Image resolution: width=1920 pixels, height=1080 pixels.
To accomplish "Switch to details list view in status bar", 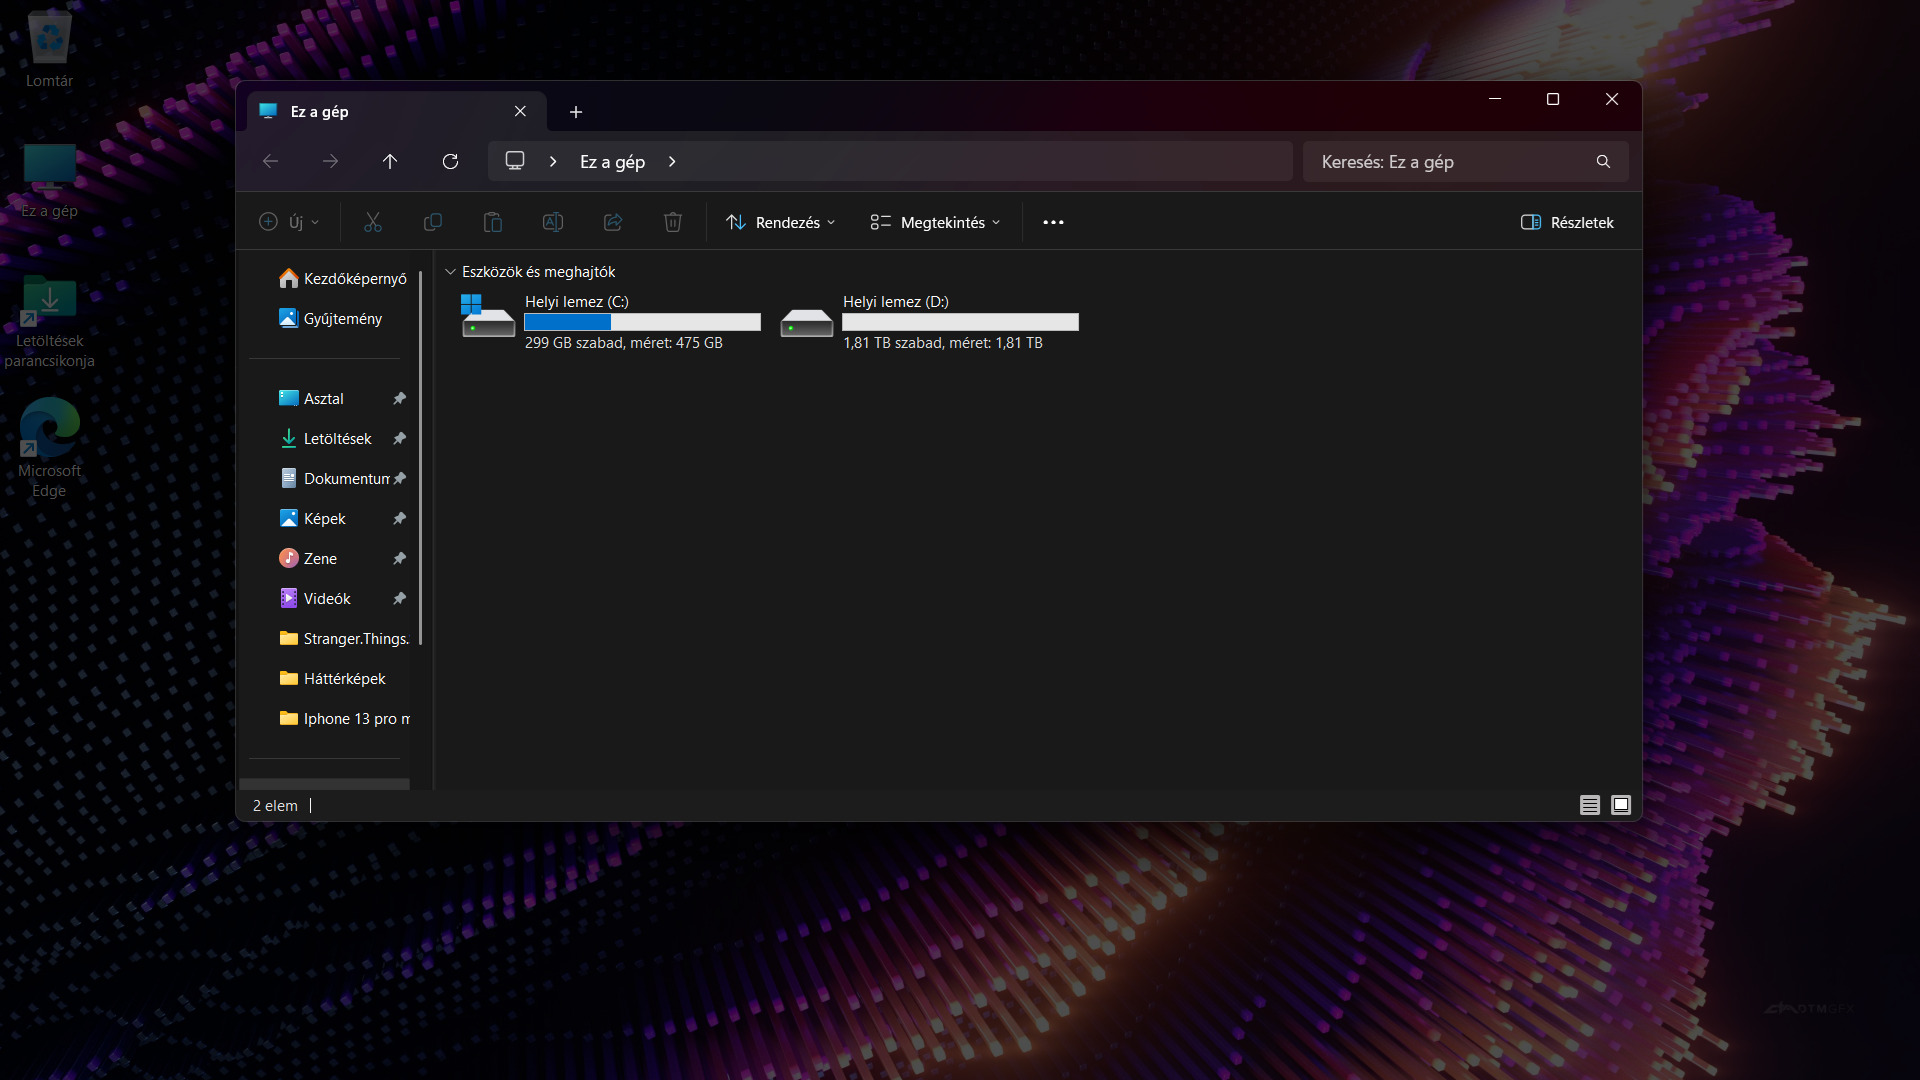I will tap(1590, 805).
